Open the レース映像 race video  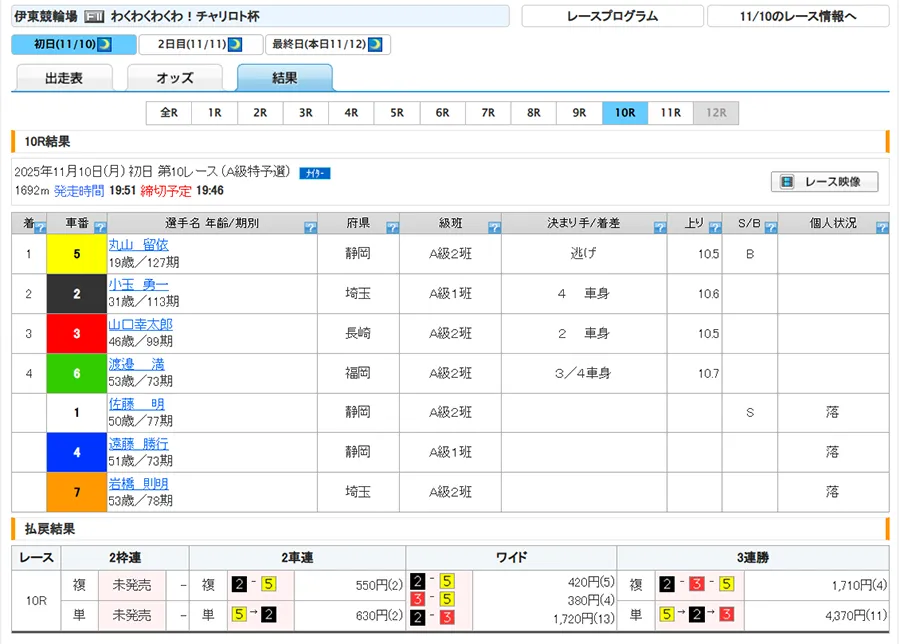coord(825,182)
